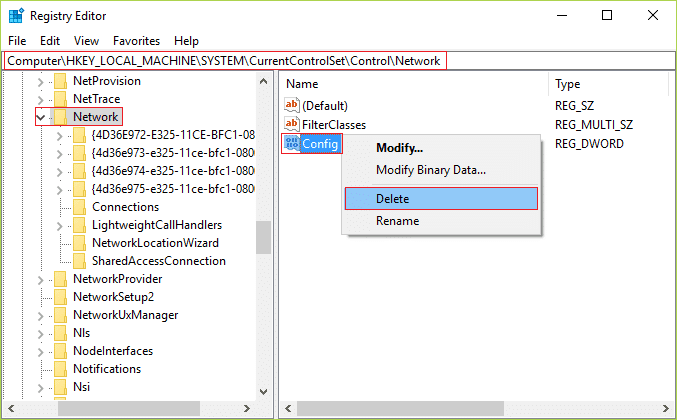The image size is (677, 420).
Task: Click the {4d36e973-e325 folder icon
Action: point(79,153)
